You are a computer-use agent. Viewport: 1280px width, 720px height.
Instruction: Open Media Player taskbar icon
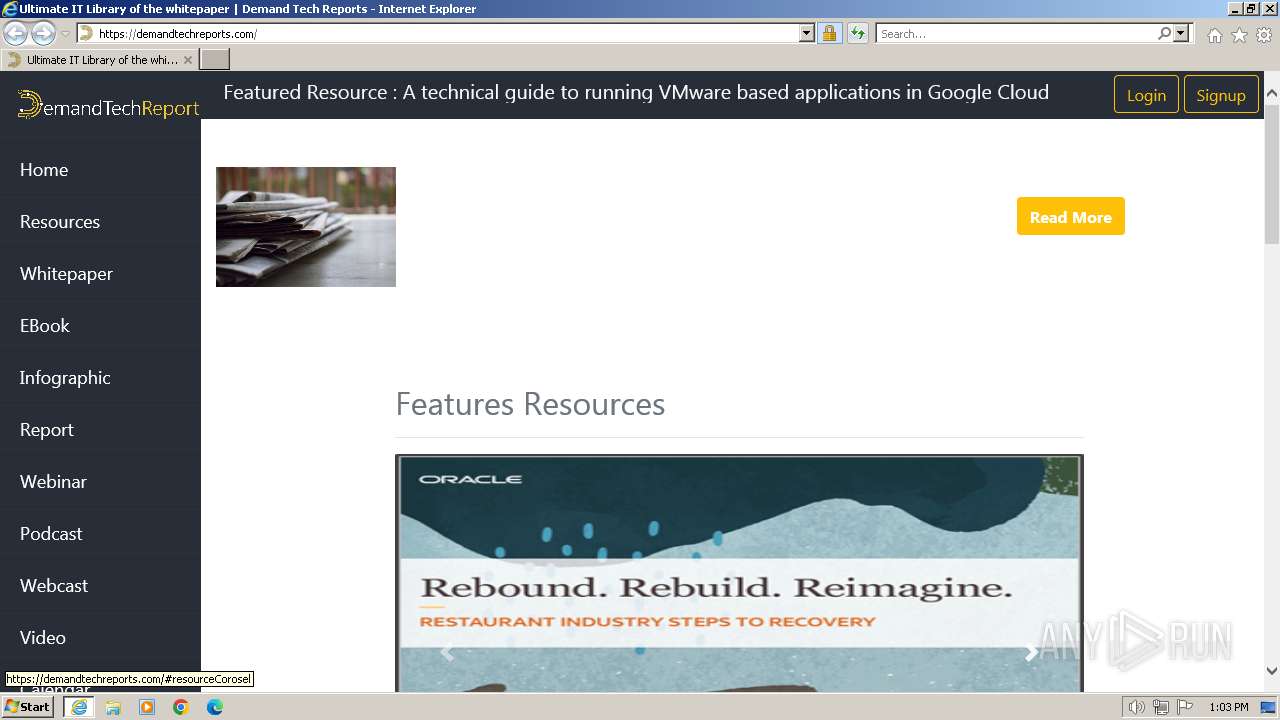(147, 707)
